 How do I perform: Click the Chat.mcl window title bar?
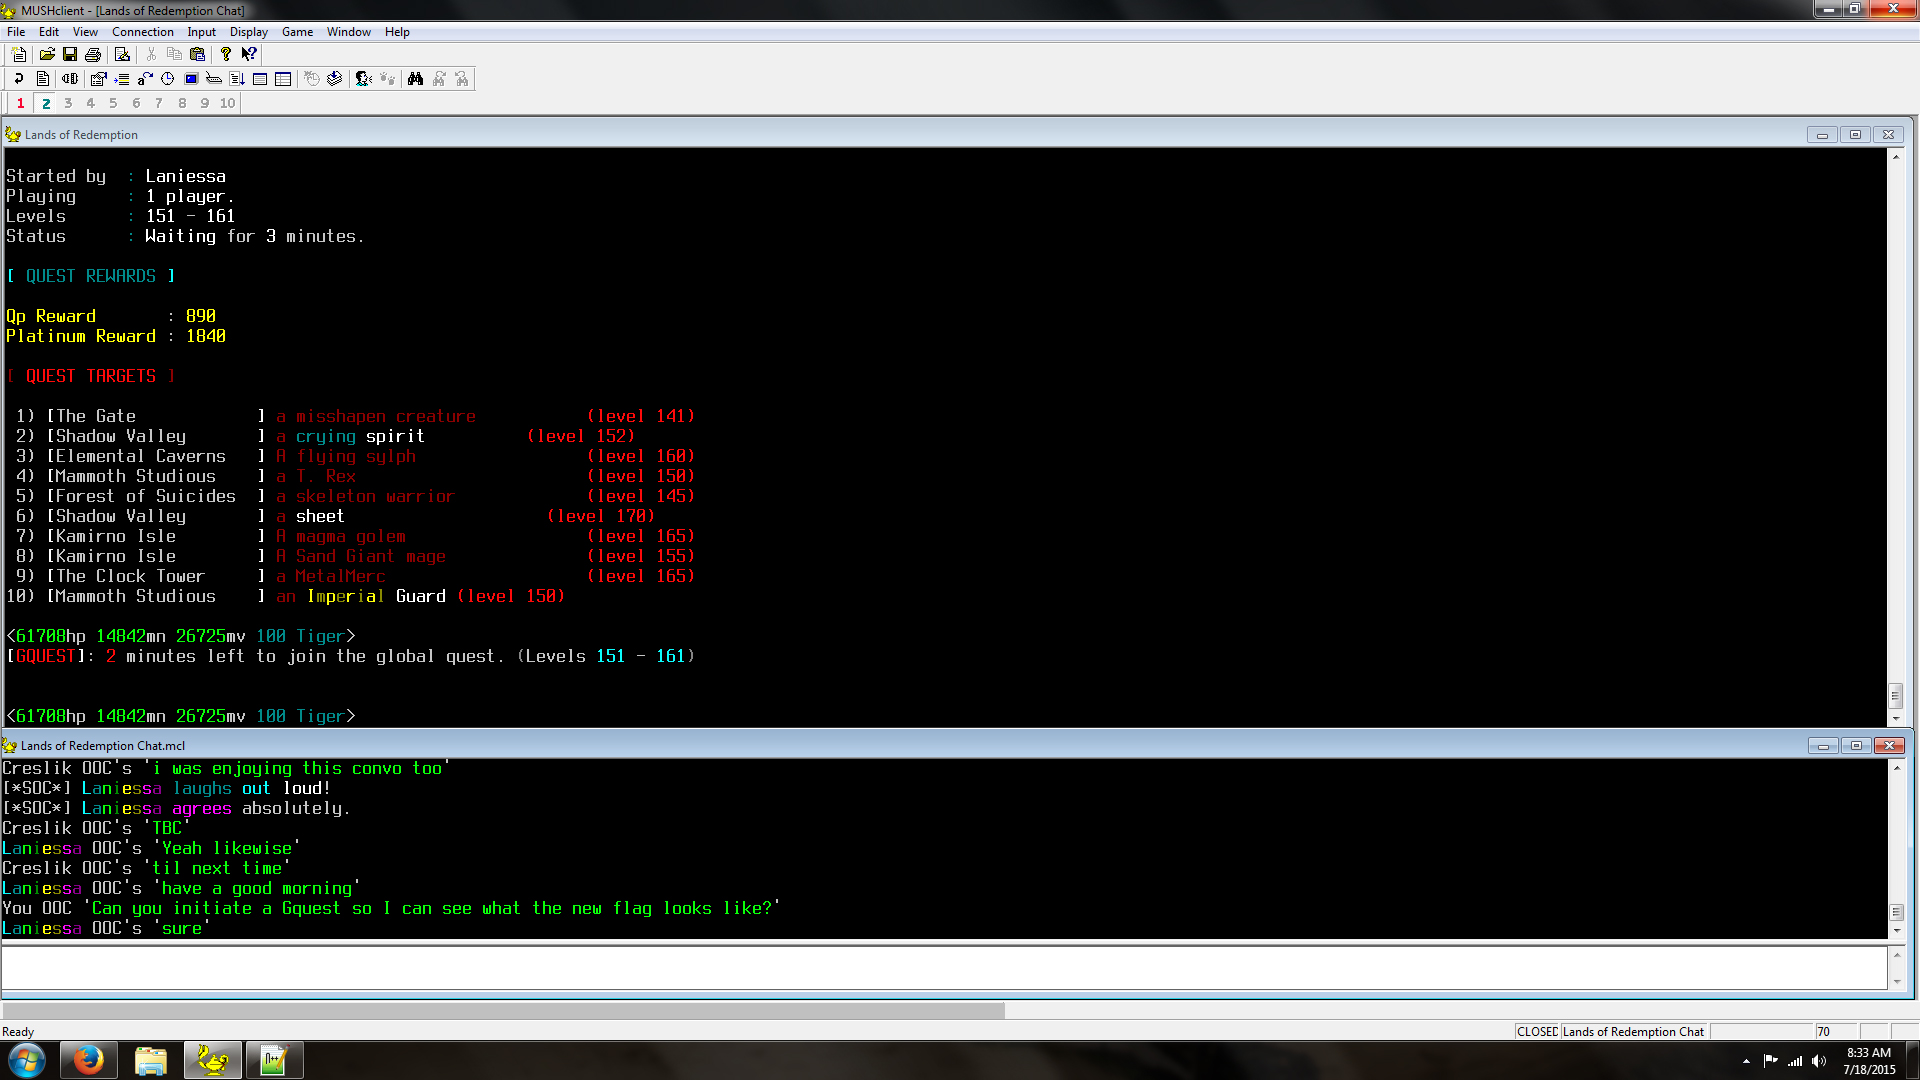pyautogui.click(x=102, y=746)
